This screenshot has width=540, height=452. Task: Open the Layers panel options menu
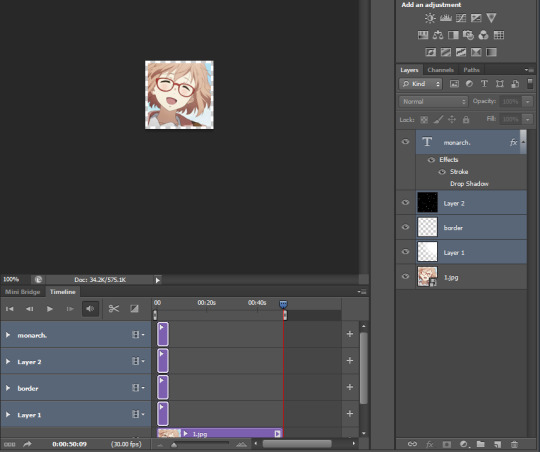[x=529, y=70]
